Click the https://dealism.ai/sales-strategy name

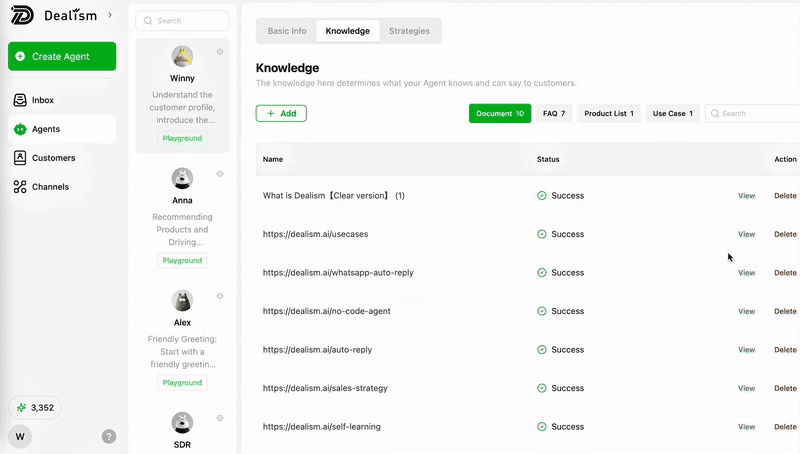pyautogui.click(x=325, y=388)
